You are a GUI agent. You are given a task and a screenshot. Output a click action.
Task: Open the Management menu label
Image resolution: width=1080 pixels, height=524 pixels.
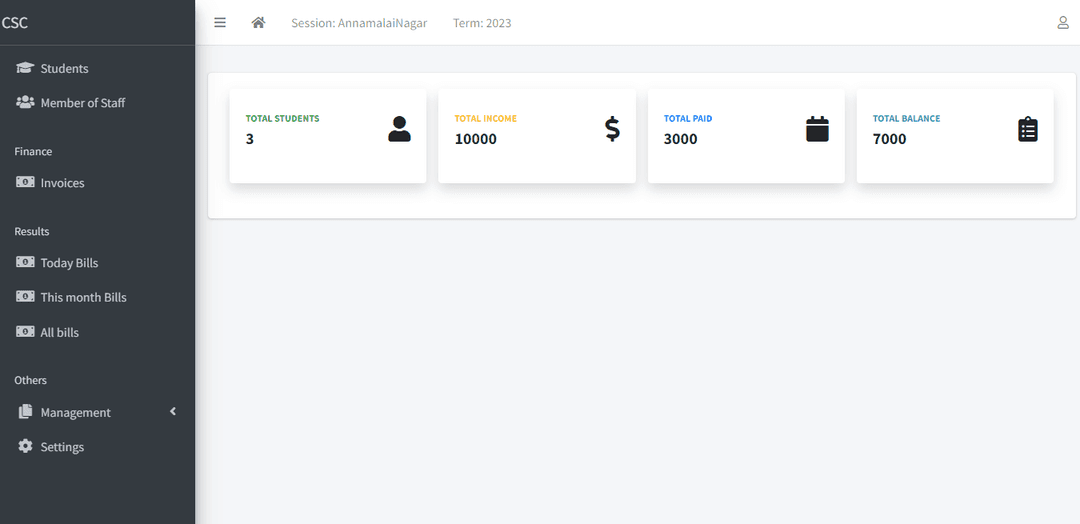click(76, 412)
